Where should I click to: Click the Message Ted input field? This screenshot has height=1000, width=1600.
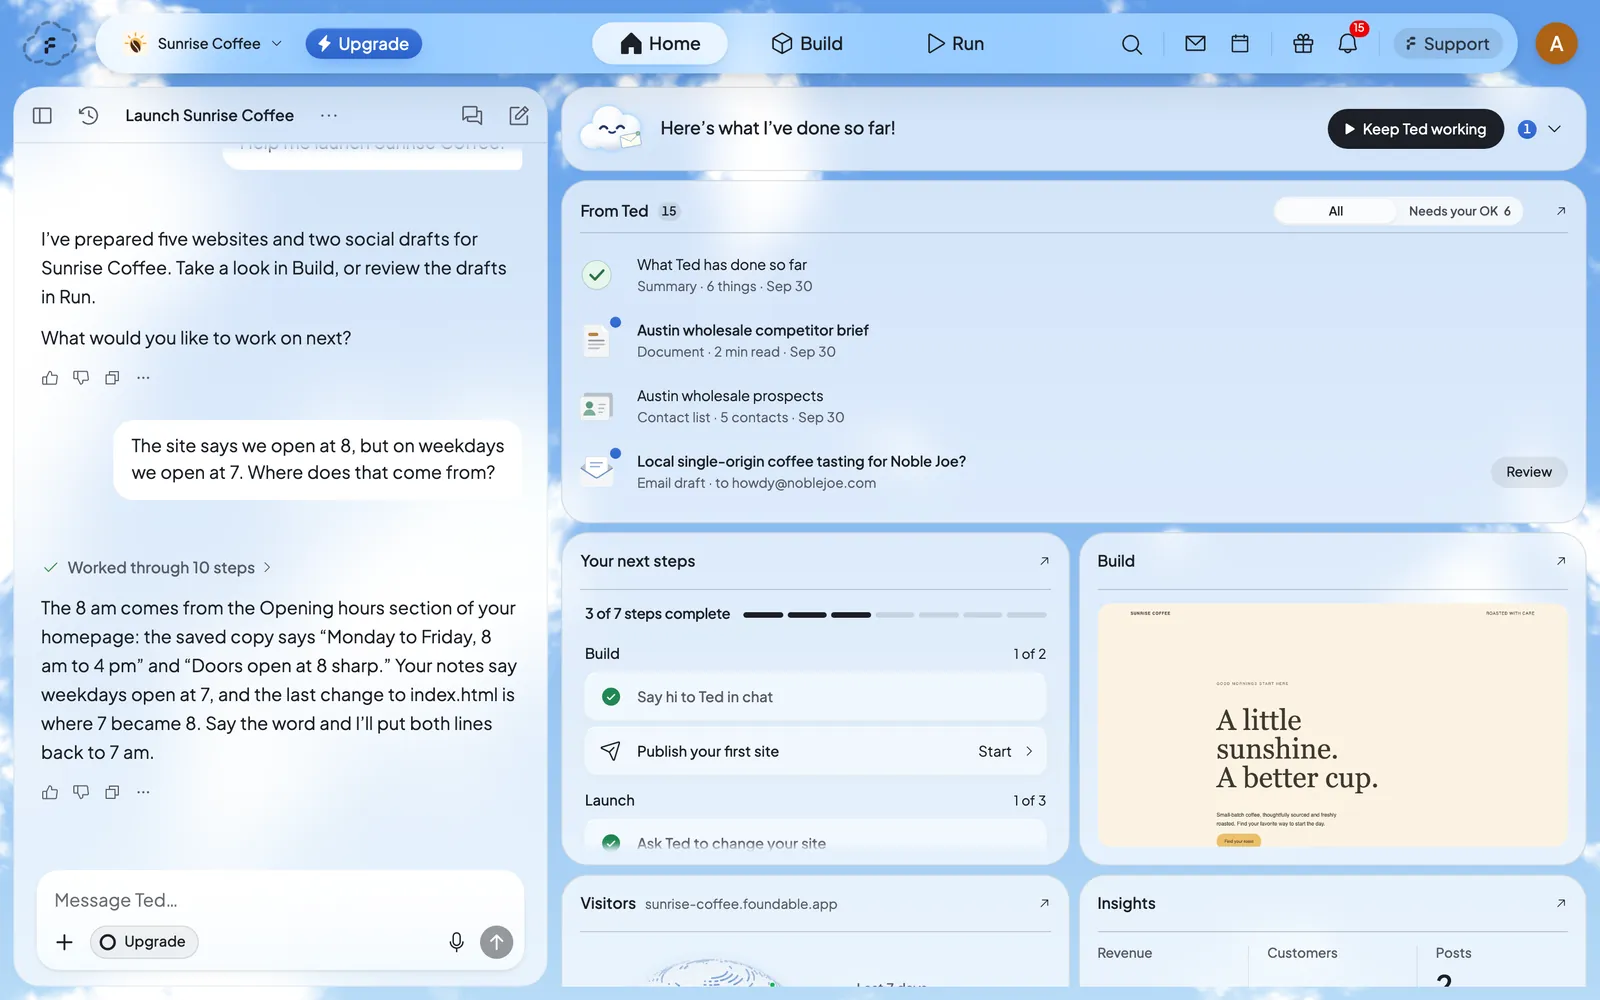pos(280,900)
